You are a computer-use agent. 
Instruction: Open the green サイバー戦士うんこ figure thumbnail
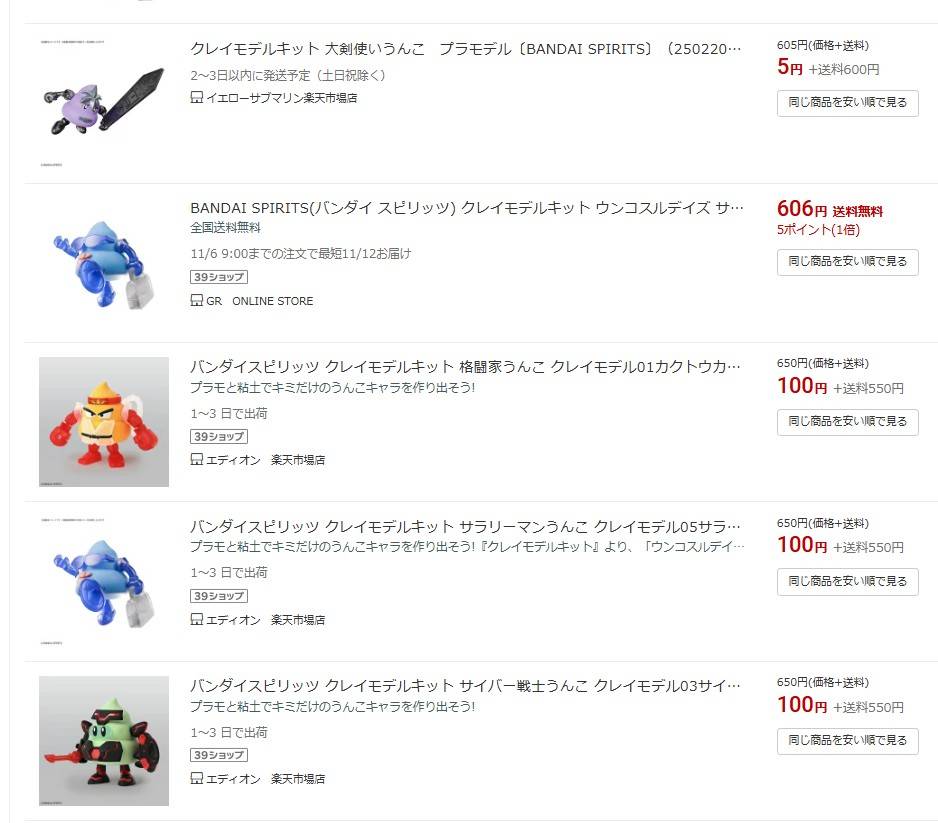point(104,740)
